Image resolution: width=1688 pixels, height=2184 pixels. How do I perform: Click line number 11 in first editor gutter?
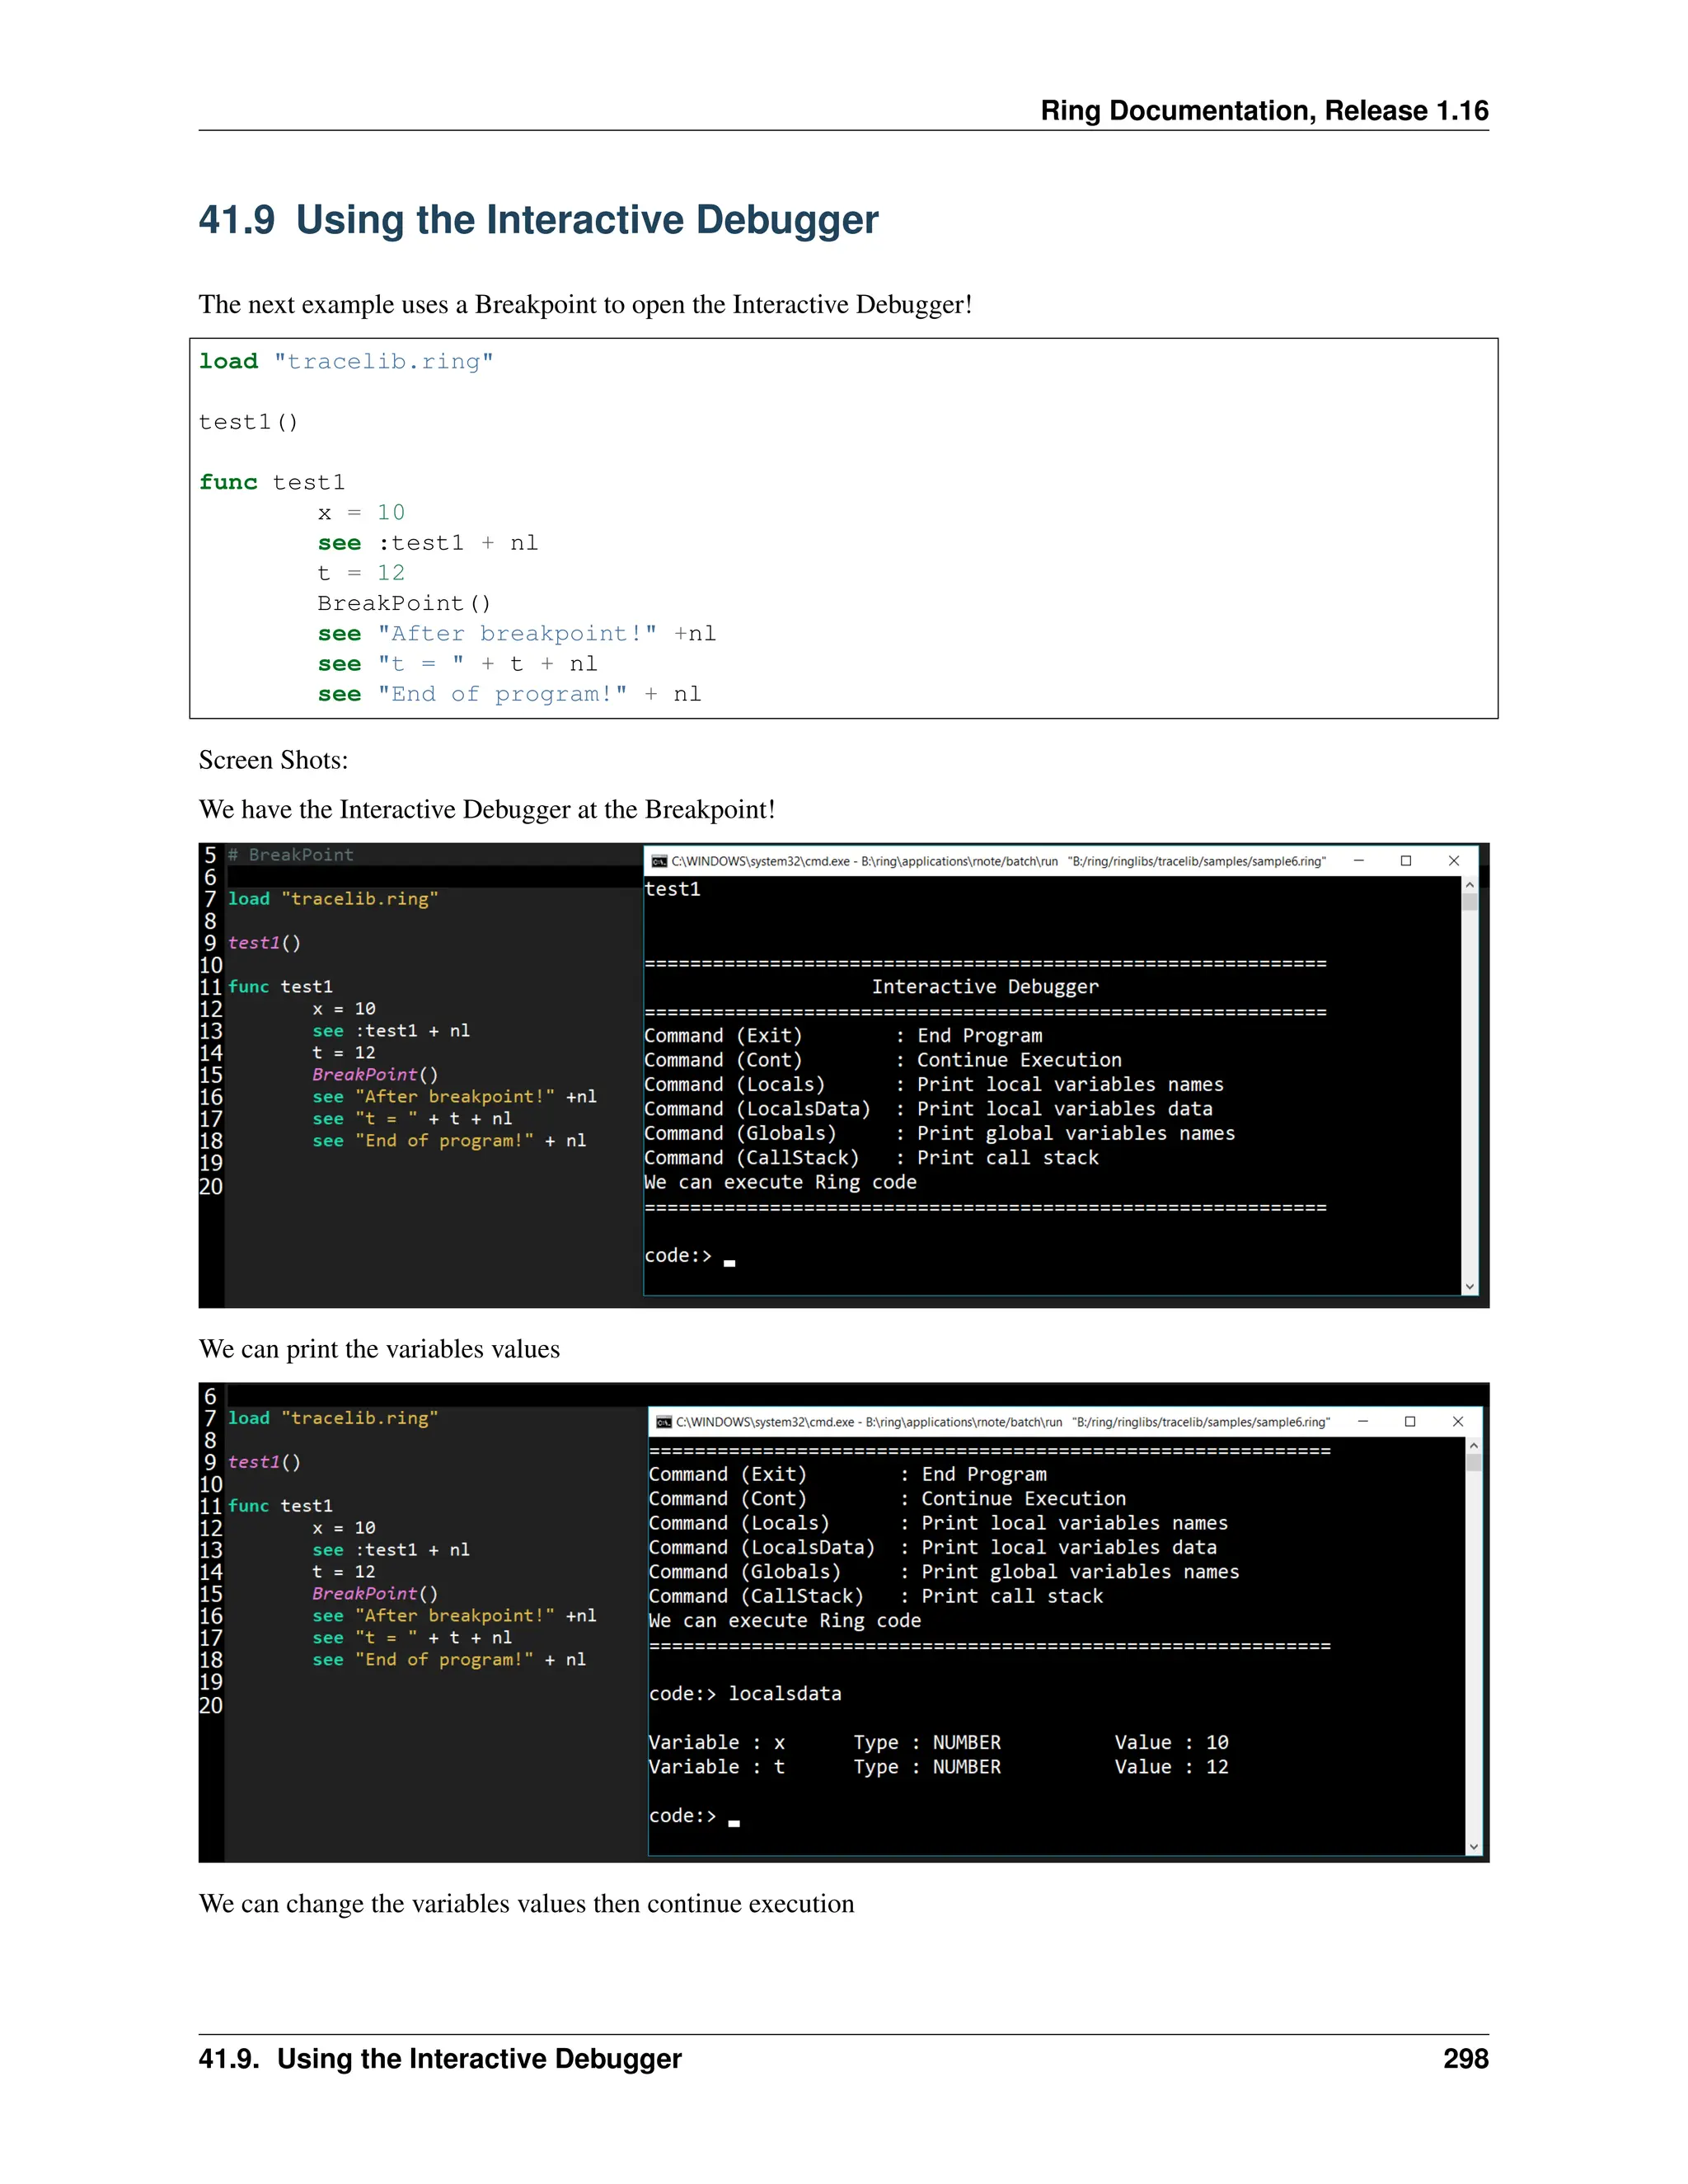pyautogui.click(x=210, y=987)
